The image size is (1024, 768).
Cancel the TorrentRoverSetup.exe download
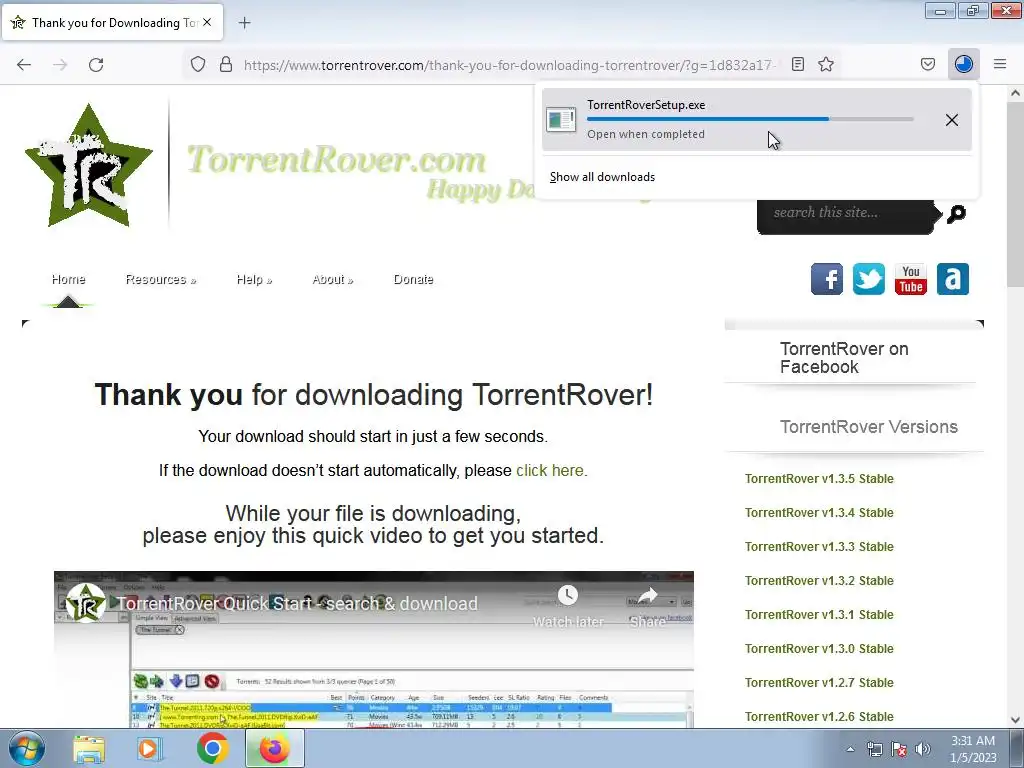[952, 120]
